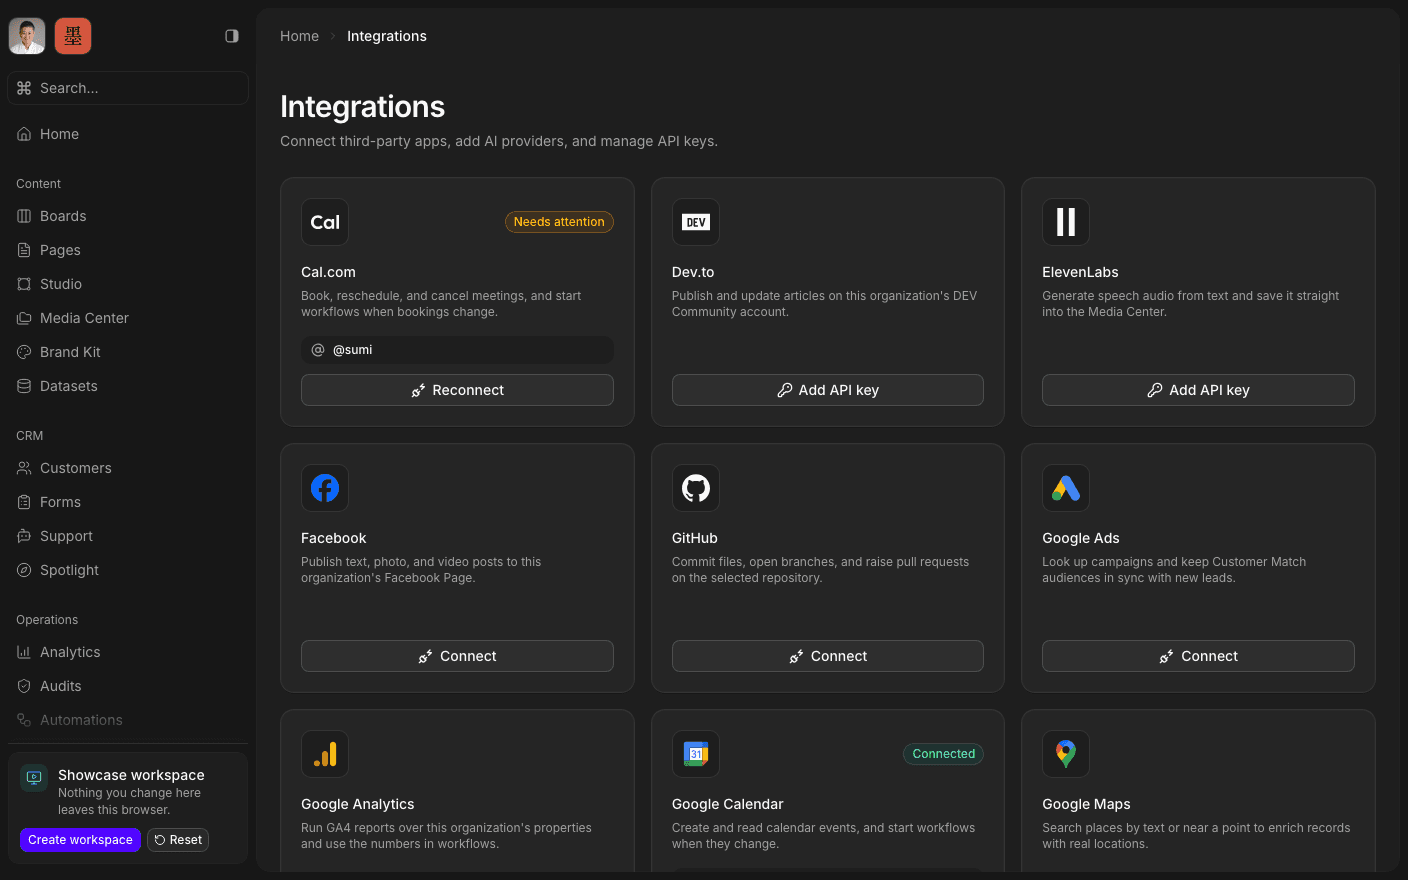Click the Spotlight compass icon
This screenshot has width=1408, height=880.
24,570
